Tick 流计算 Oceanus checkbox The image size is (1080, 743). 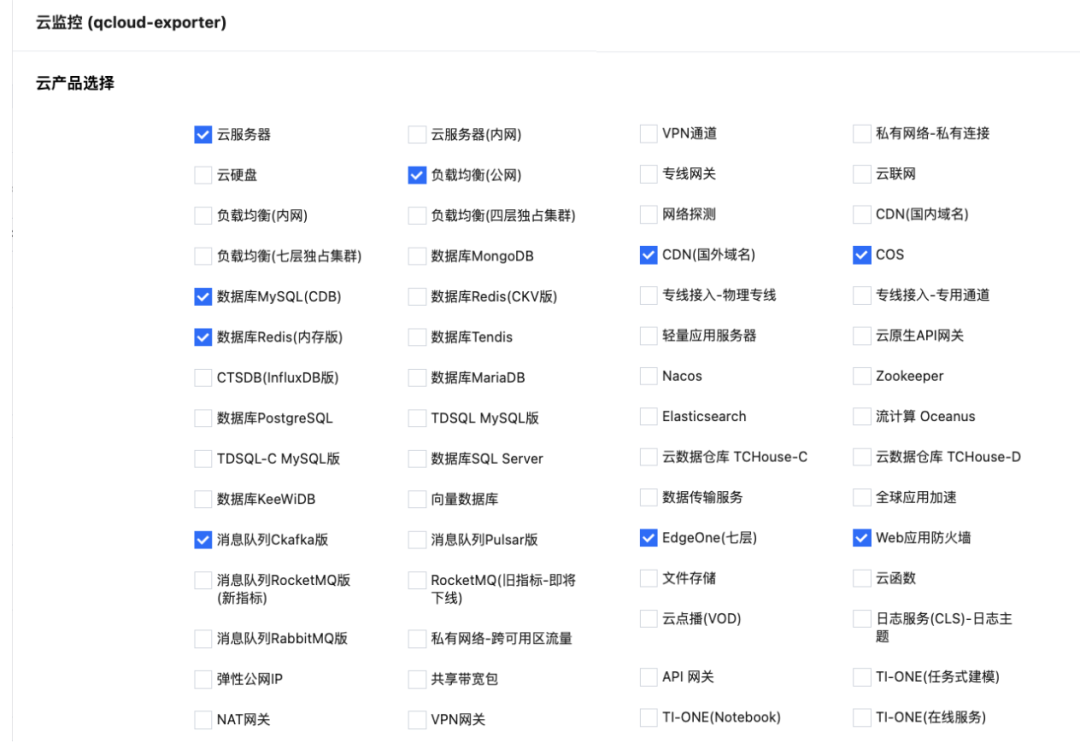coord(862,417)
